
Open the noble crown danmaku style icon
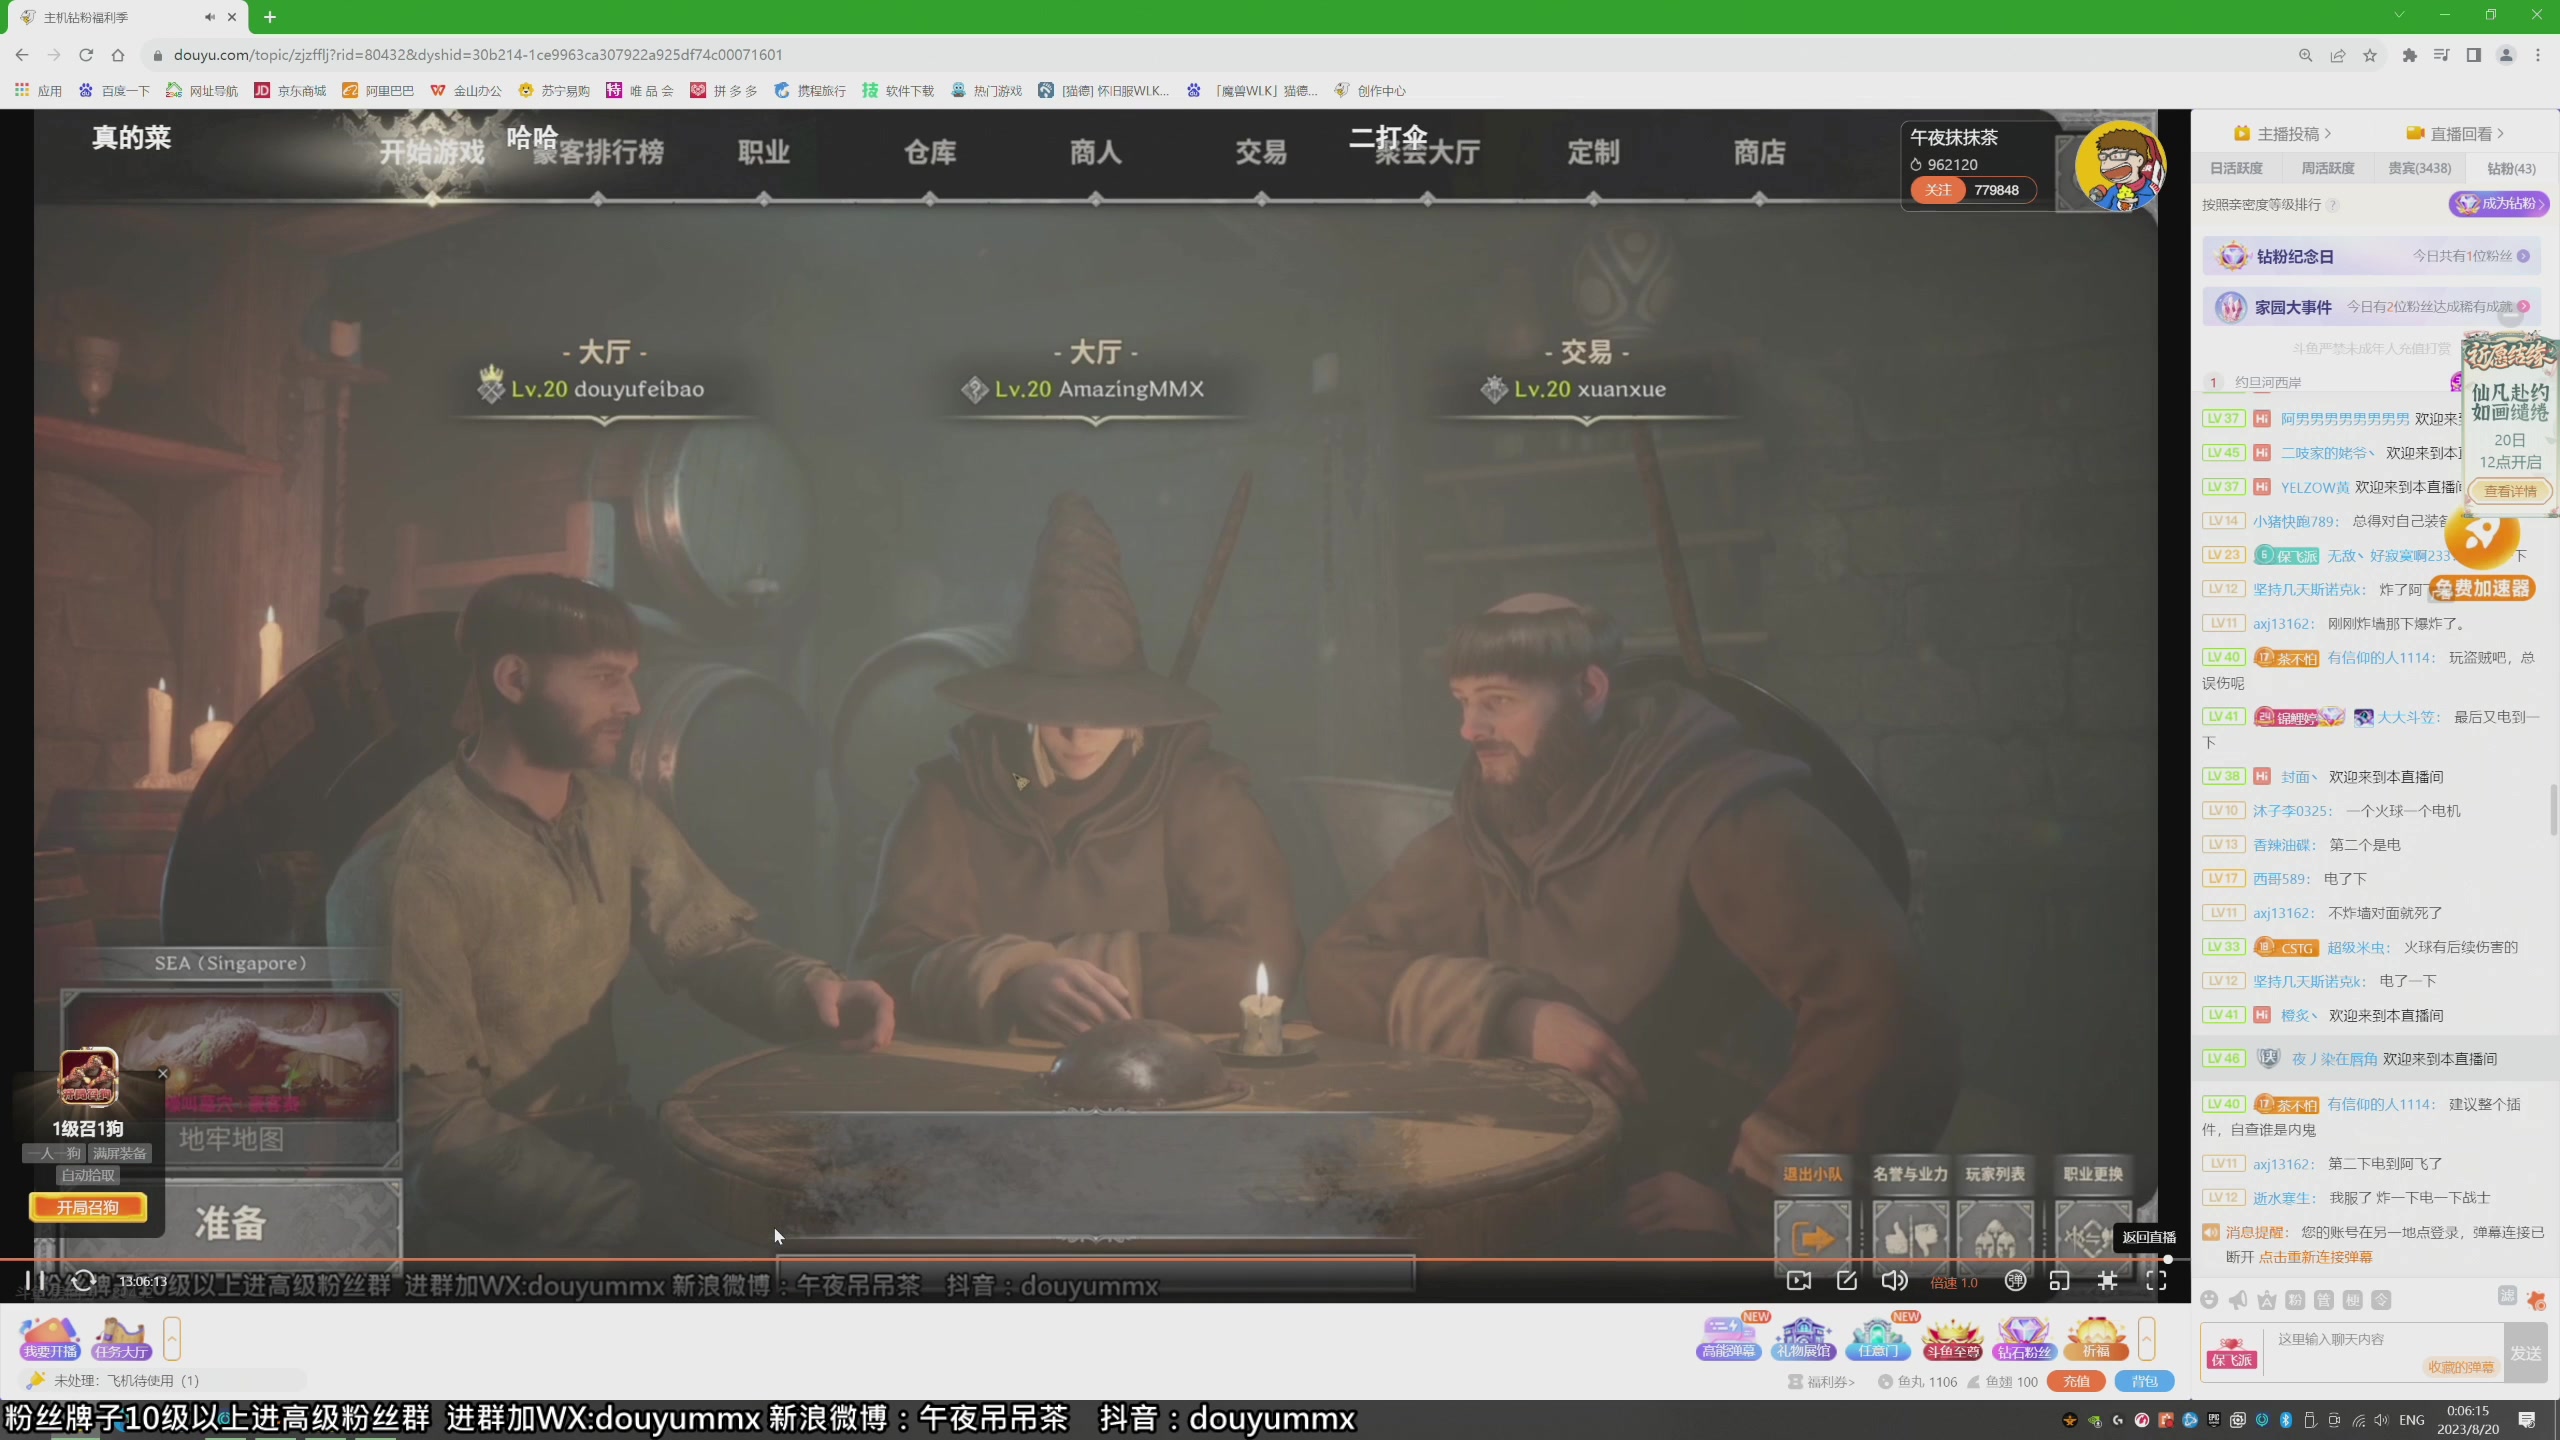(x=2267, y=1299)
